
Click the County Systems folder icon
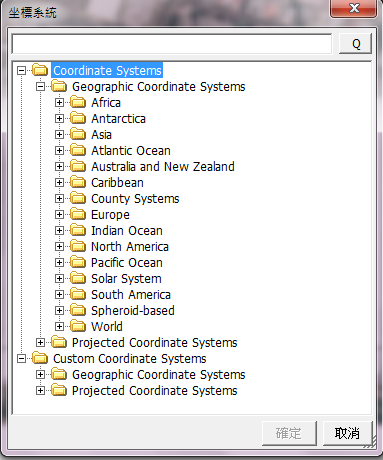coord(78,198)
